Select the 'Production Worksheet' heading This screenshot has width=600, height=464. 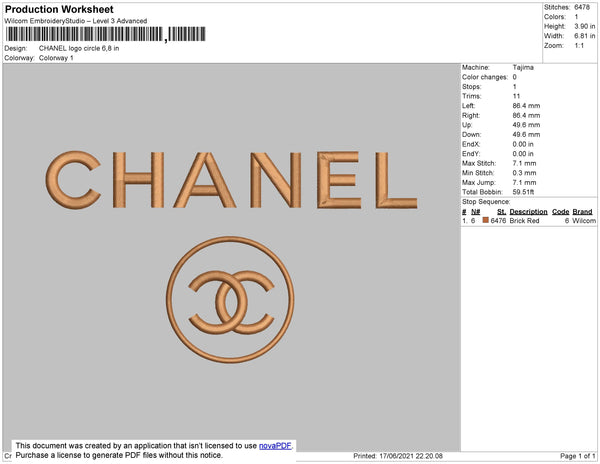click(x=59, y=9)
